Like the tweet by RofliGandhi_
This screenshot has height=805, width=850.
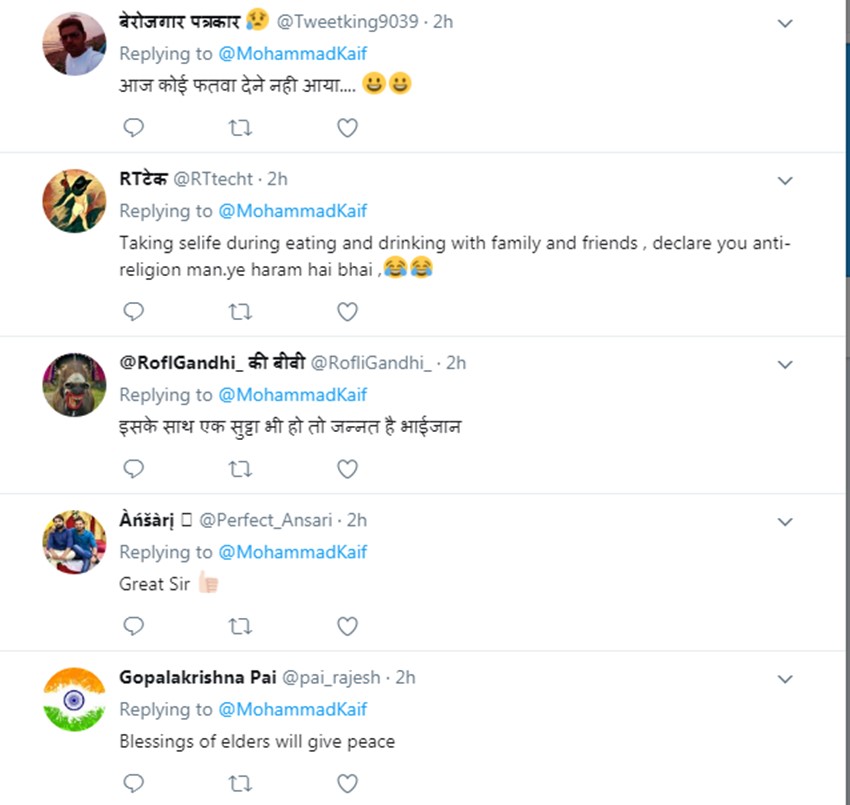tap(347, 469)
